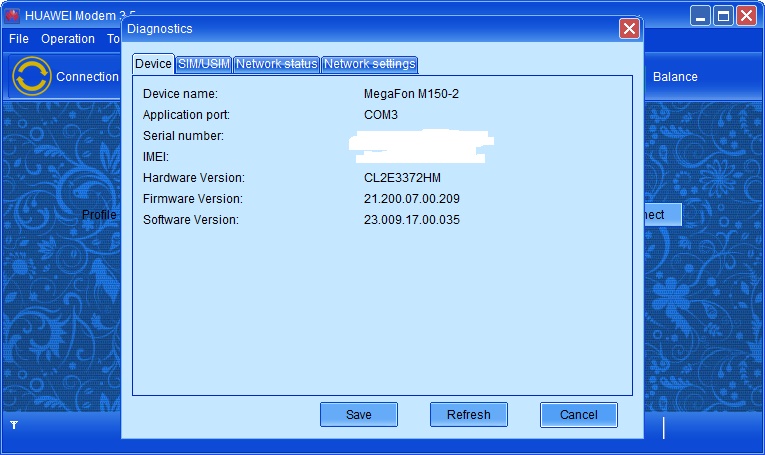
Task: Select the application port value COM3
Action: tap(381, 115)
